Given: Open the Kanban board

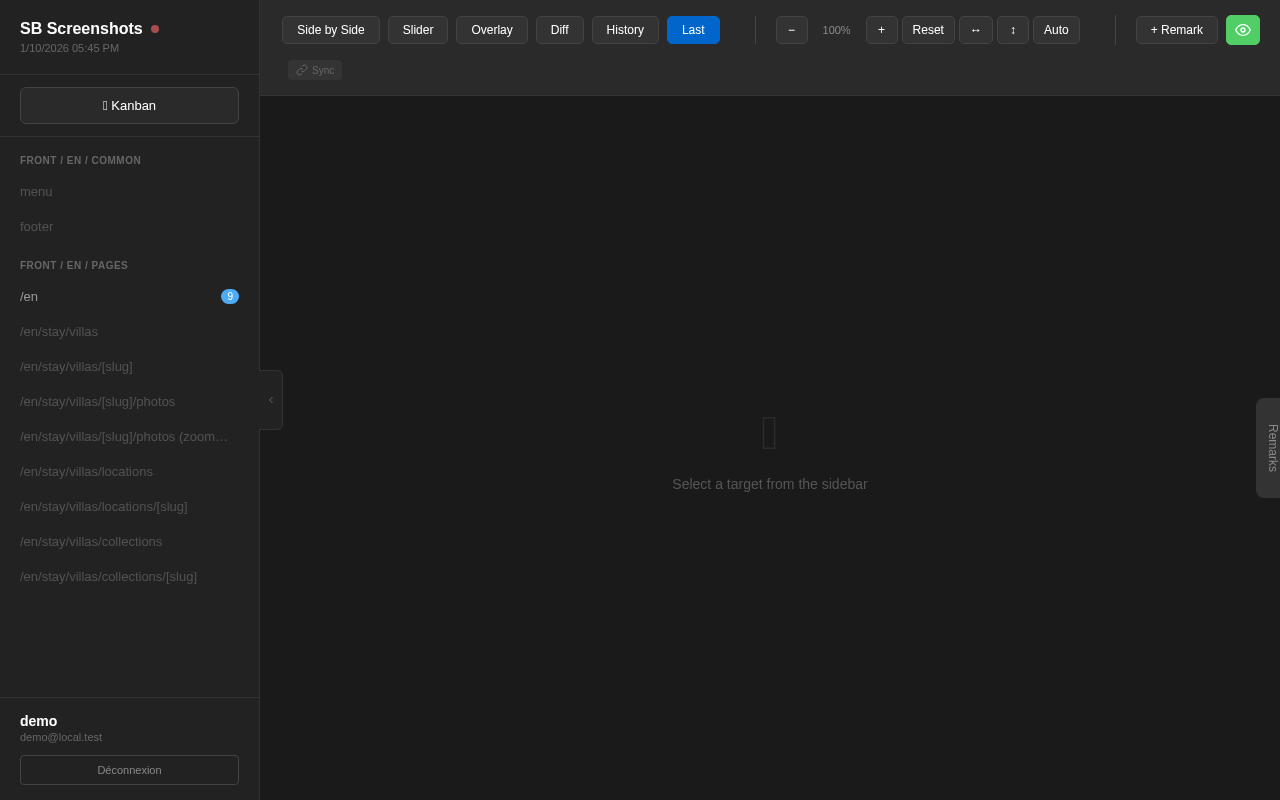Looking at the screenshot, I should tap(130, 106).
